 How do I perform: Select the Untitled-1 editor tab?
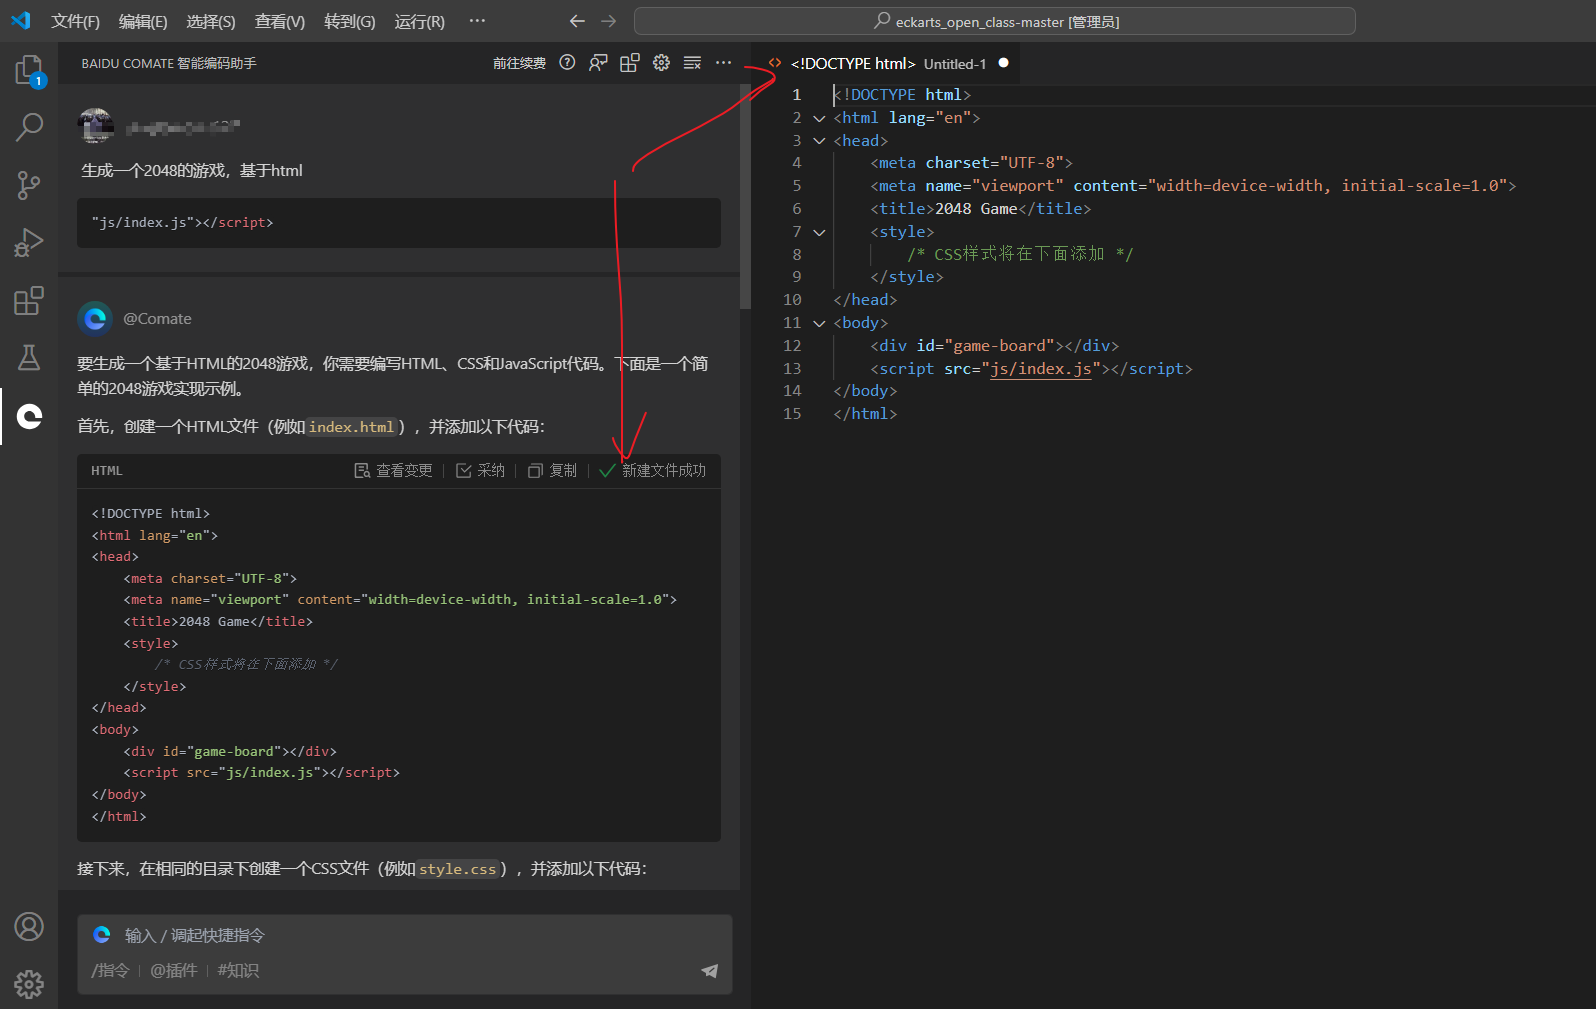pos(888,63)
